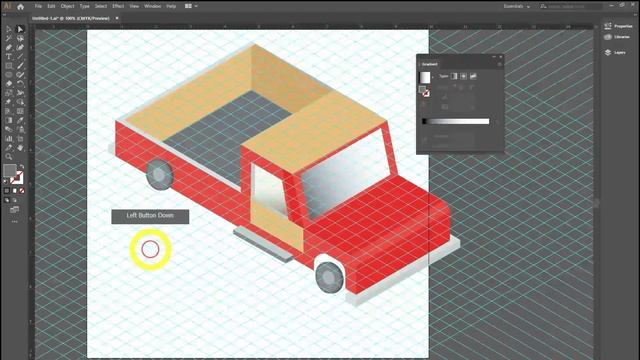Screen dimensions: 640x360
Task: Expand the Layers panel
Action: click(615, 53)
